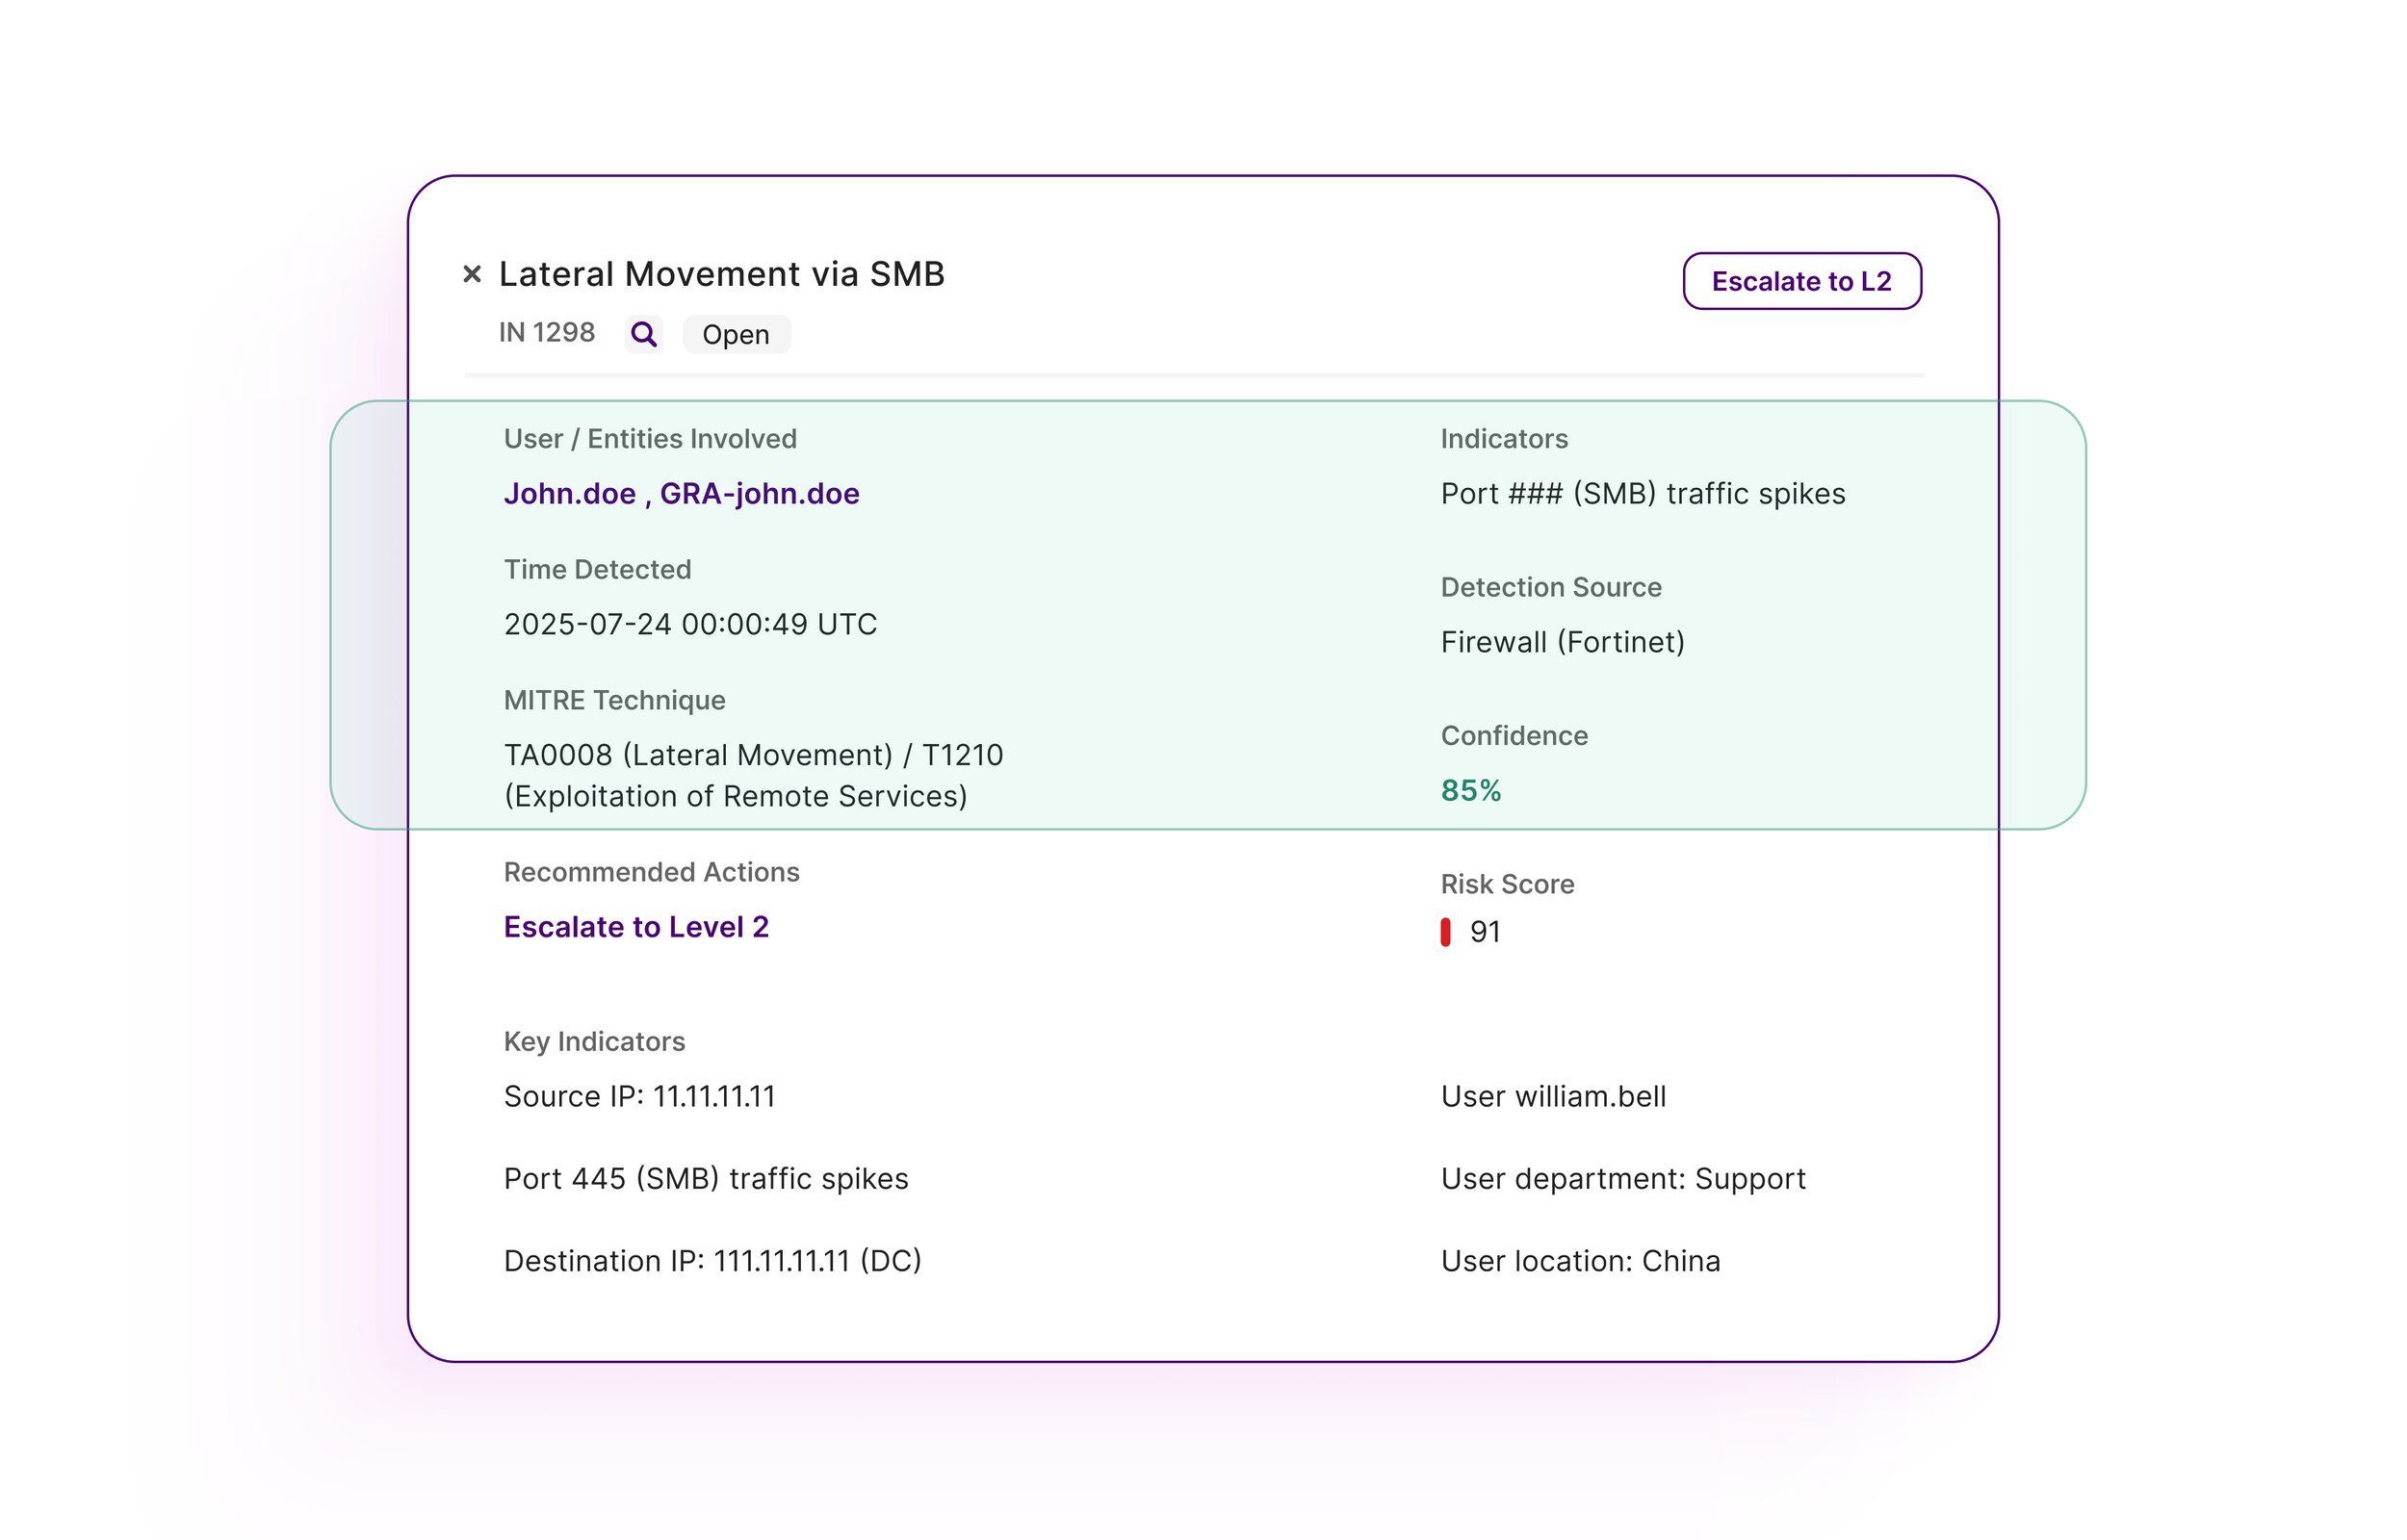Viewport: 2407px width, 1540px height.
Task: Open the John.doe , GRA-john.doe entity link
Action: tap(681, 494)
